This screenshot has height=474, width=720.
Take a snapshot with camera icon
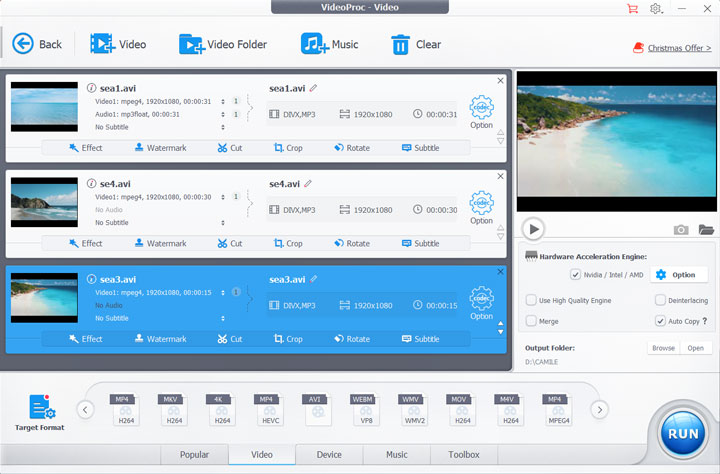pyautogui.click(x=681, y=230)
